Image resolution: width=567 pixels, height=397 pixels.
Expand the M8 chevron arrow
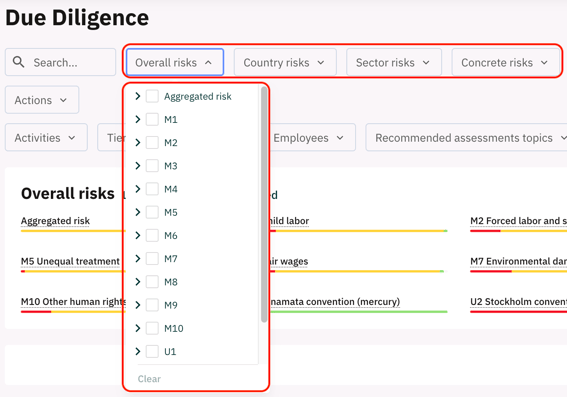pos(137,282)
